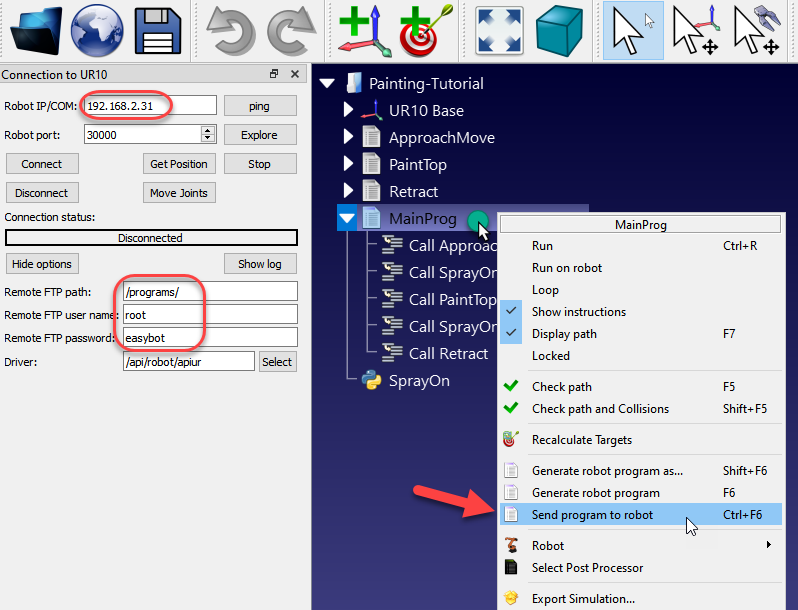Select Send program to robot
798x610 pixels.
[x=592, y=515]
